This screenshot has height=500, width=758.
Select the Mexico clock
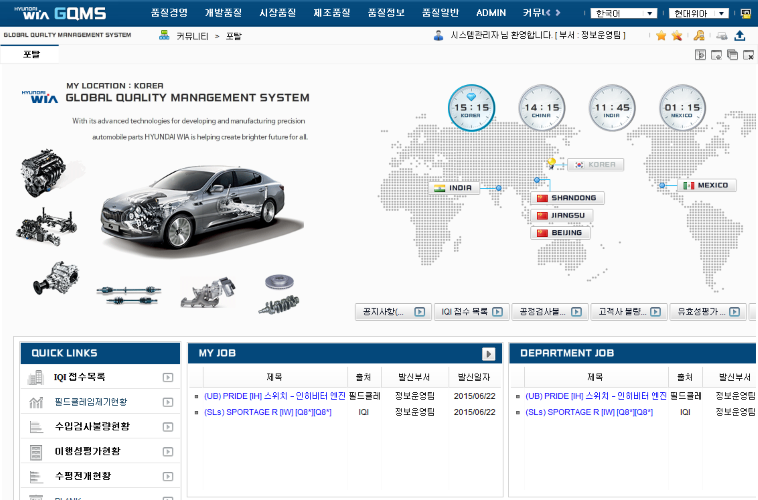tap(683, 108)
